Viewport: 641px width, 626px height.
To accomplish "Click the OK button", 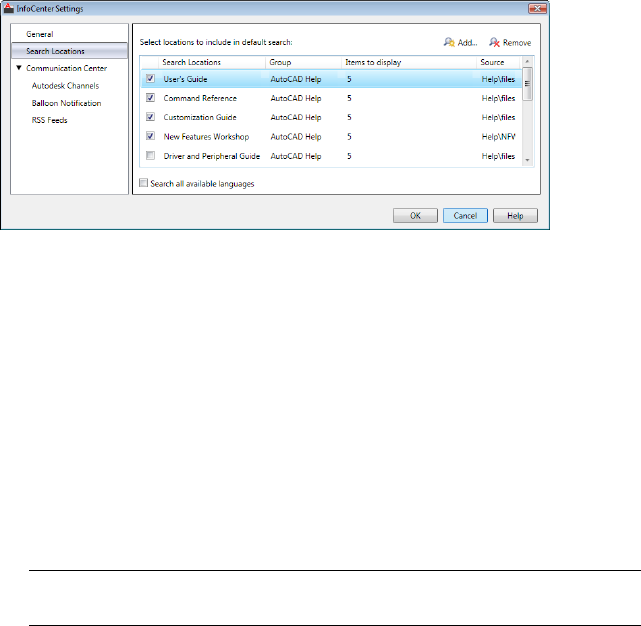I will (x=415, y=216).
